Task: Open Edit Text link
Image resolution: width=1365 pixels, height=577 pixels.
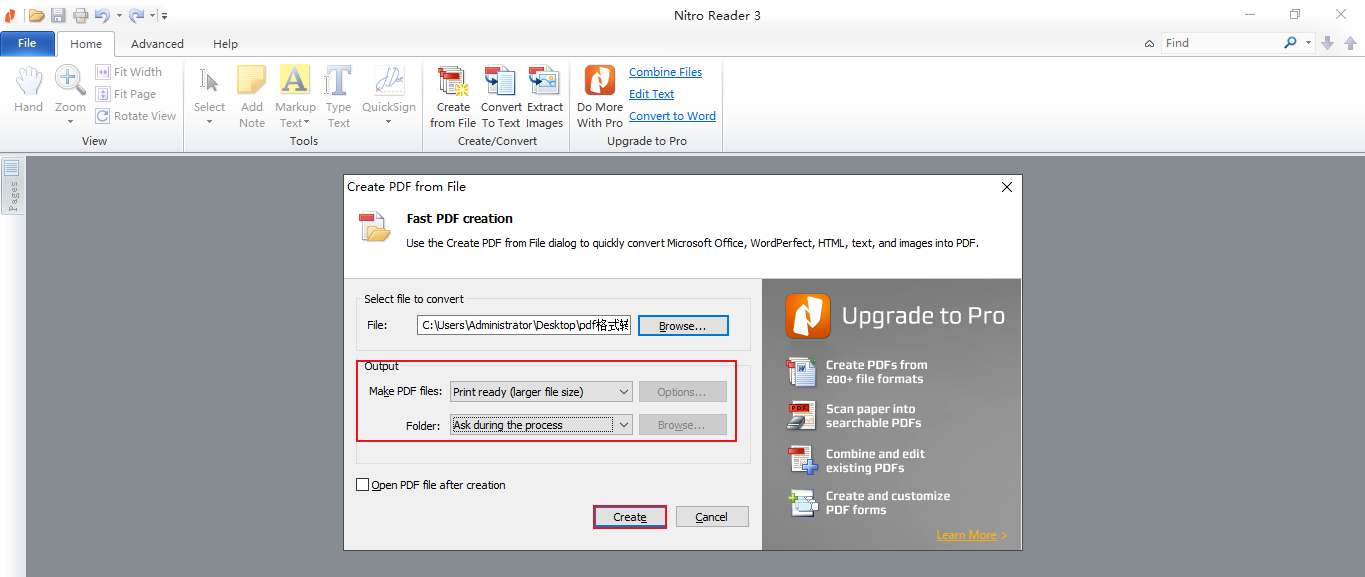Action: [x=651, y=94]
